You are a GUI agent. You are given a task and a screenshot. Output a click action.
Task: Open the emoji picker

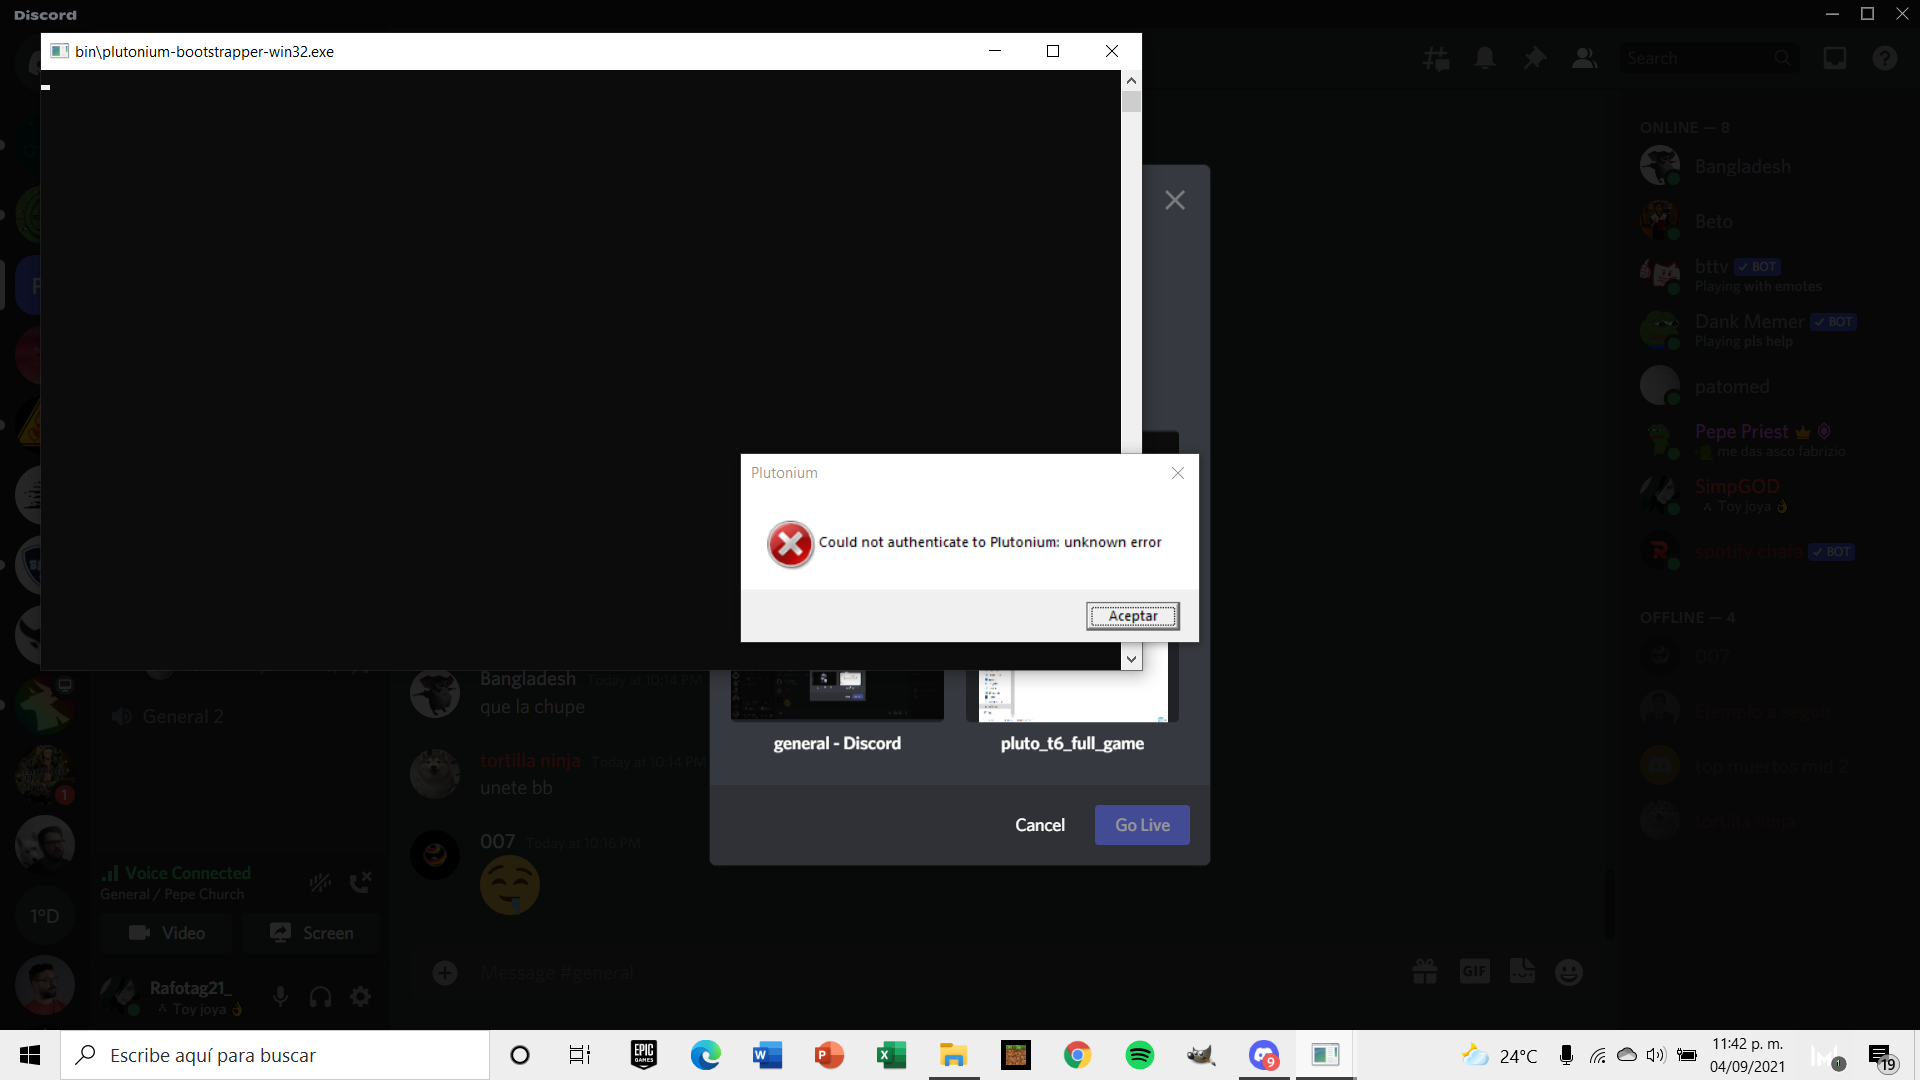tap(1569, 971)
